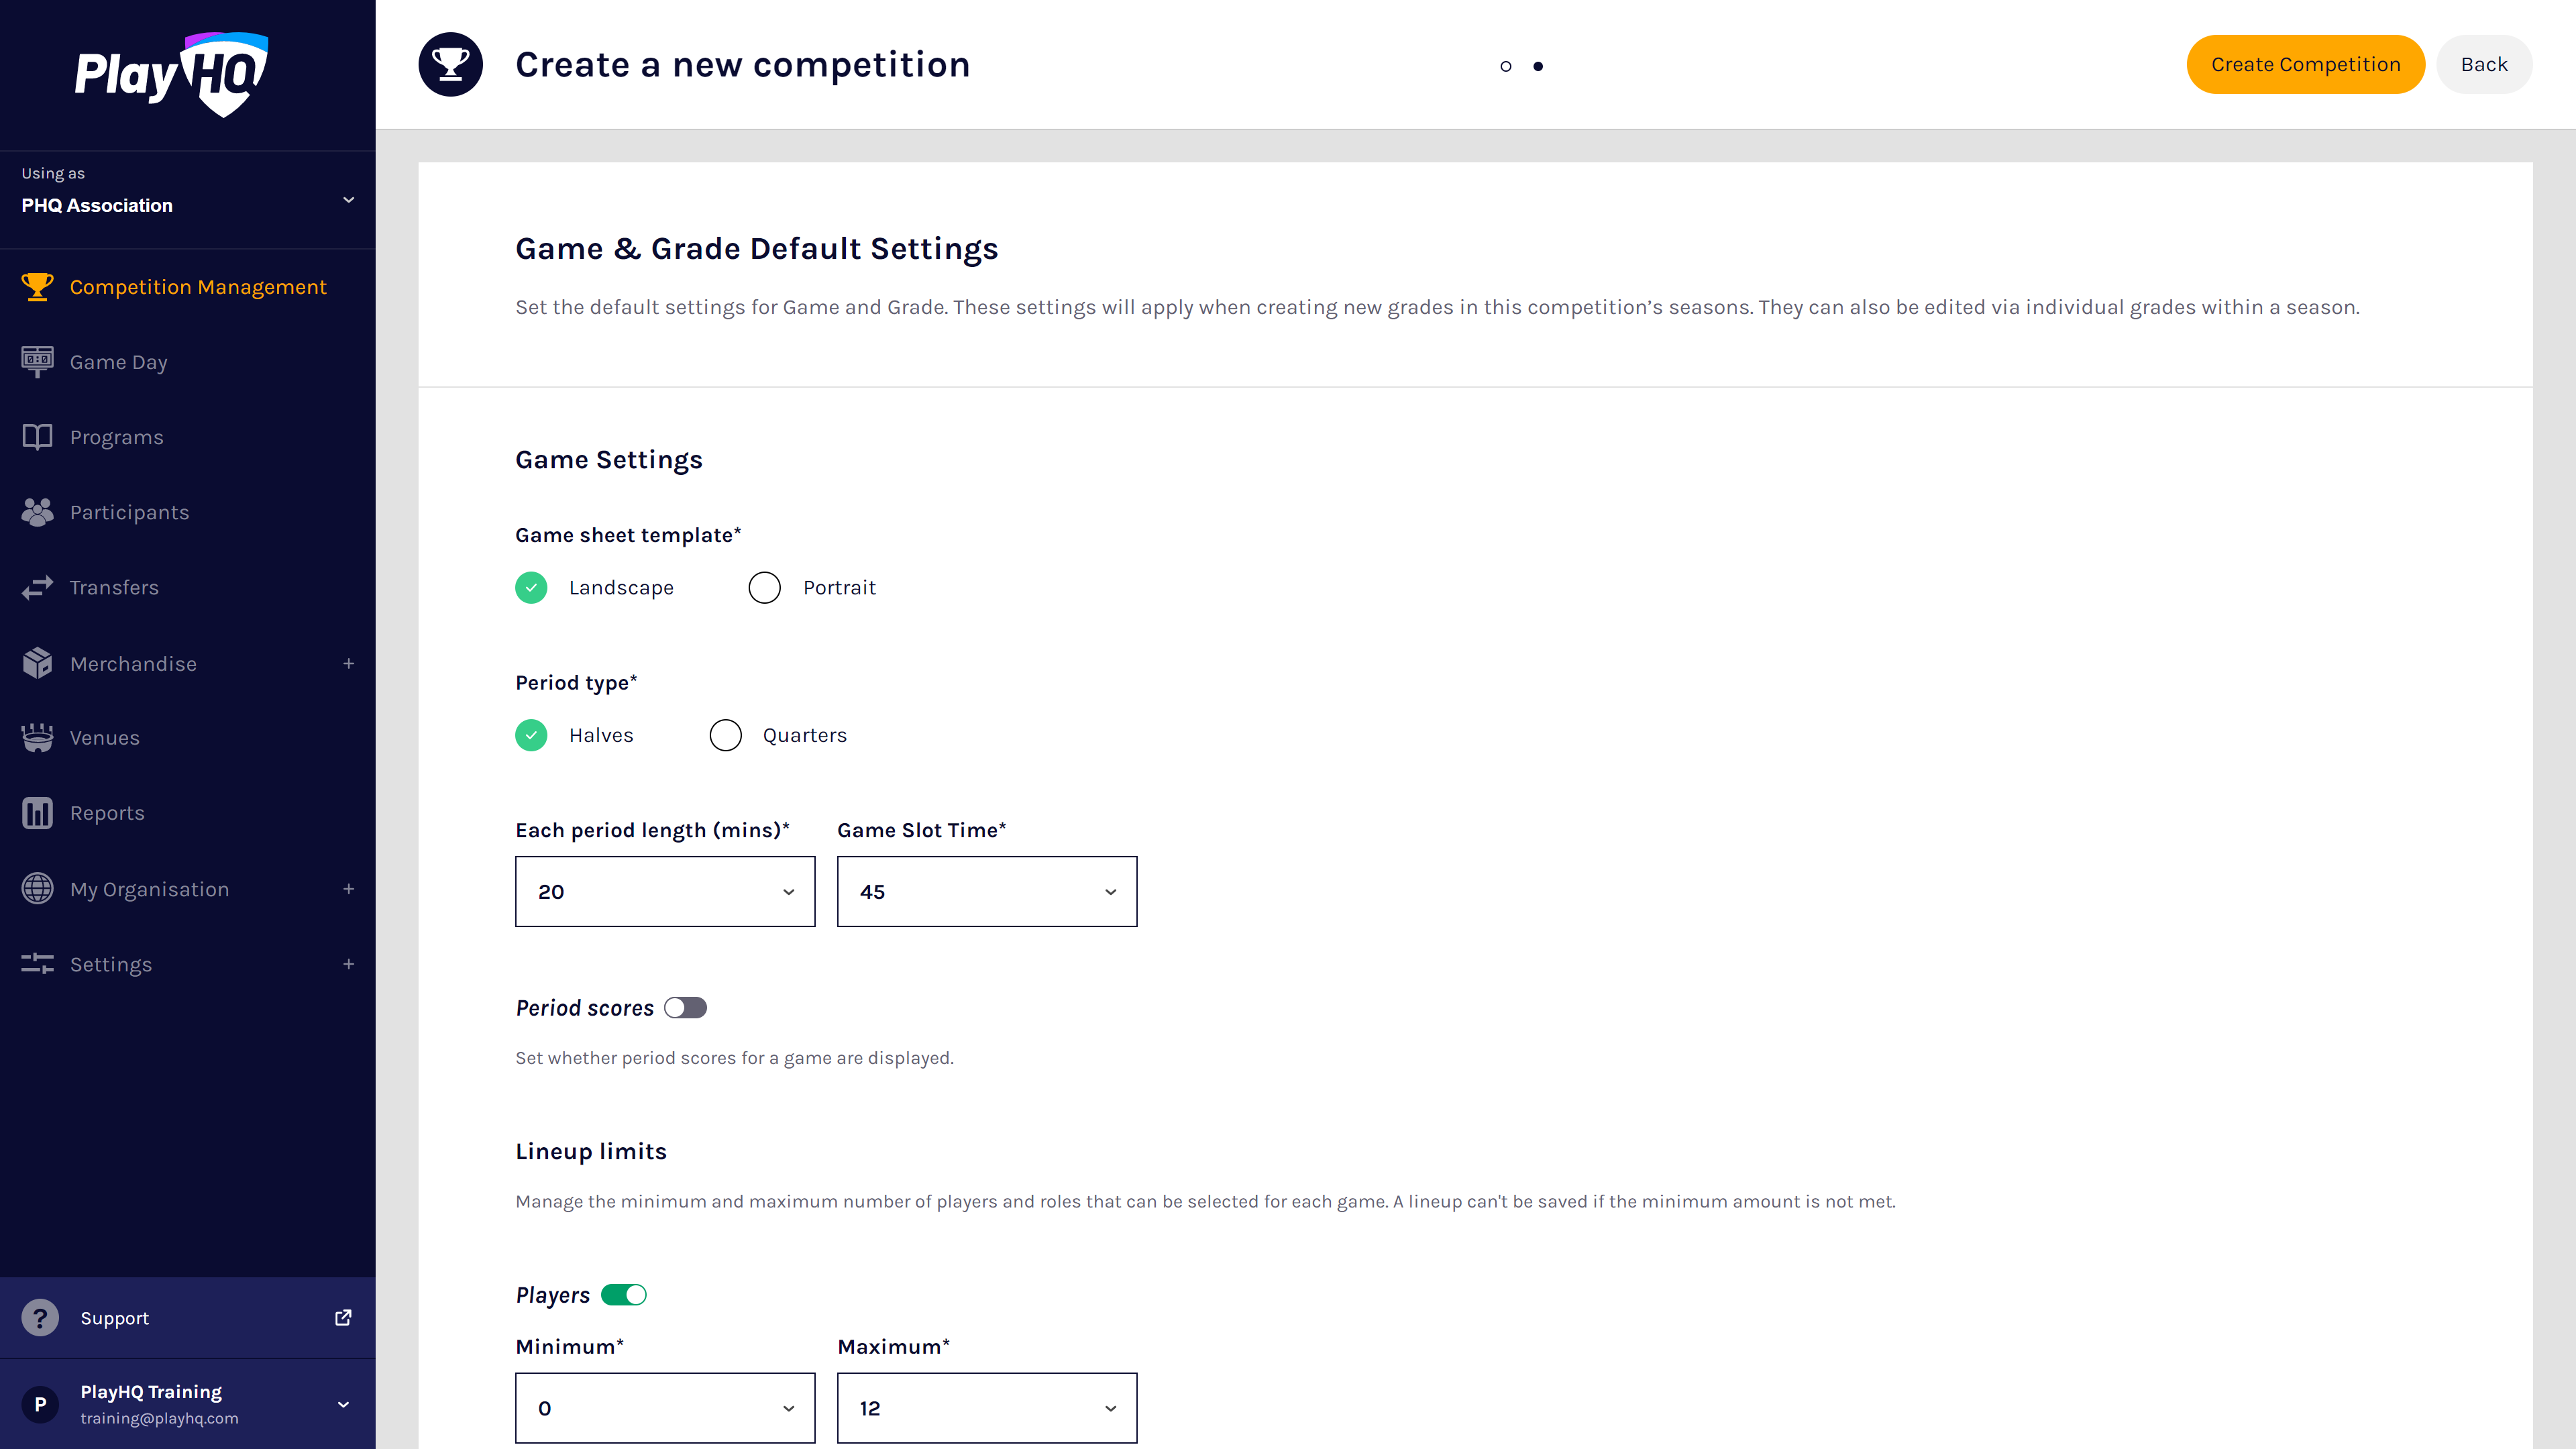Select the first page indicator dot
2576x1449 pixels.
1505,66
